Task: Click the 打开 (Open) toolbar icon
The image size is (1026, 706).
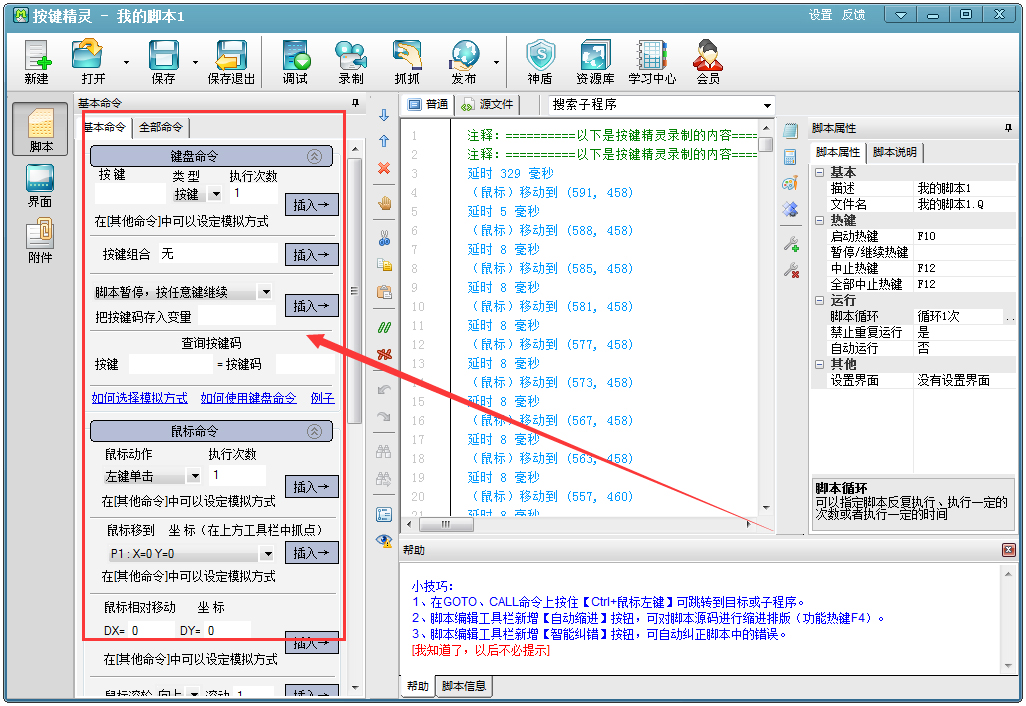Action: pos(90,62)
